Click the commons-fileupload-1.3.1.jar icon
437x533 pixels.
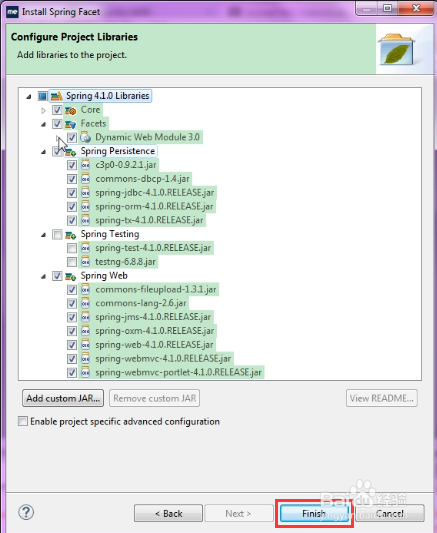click(x=85, y=290)
